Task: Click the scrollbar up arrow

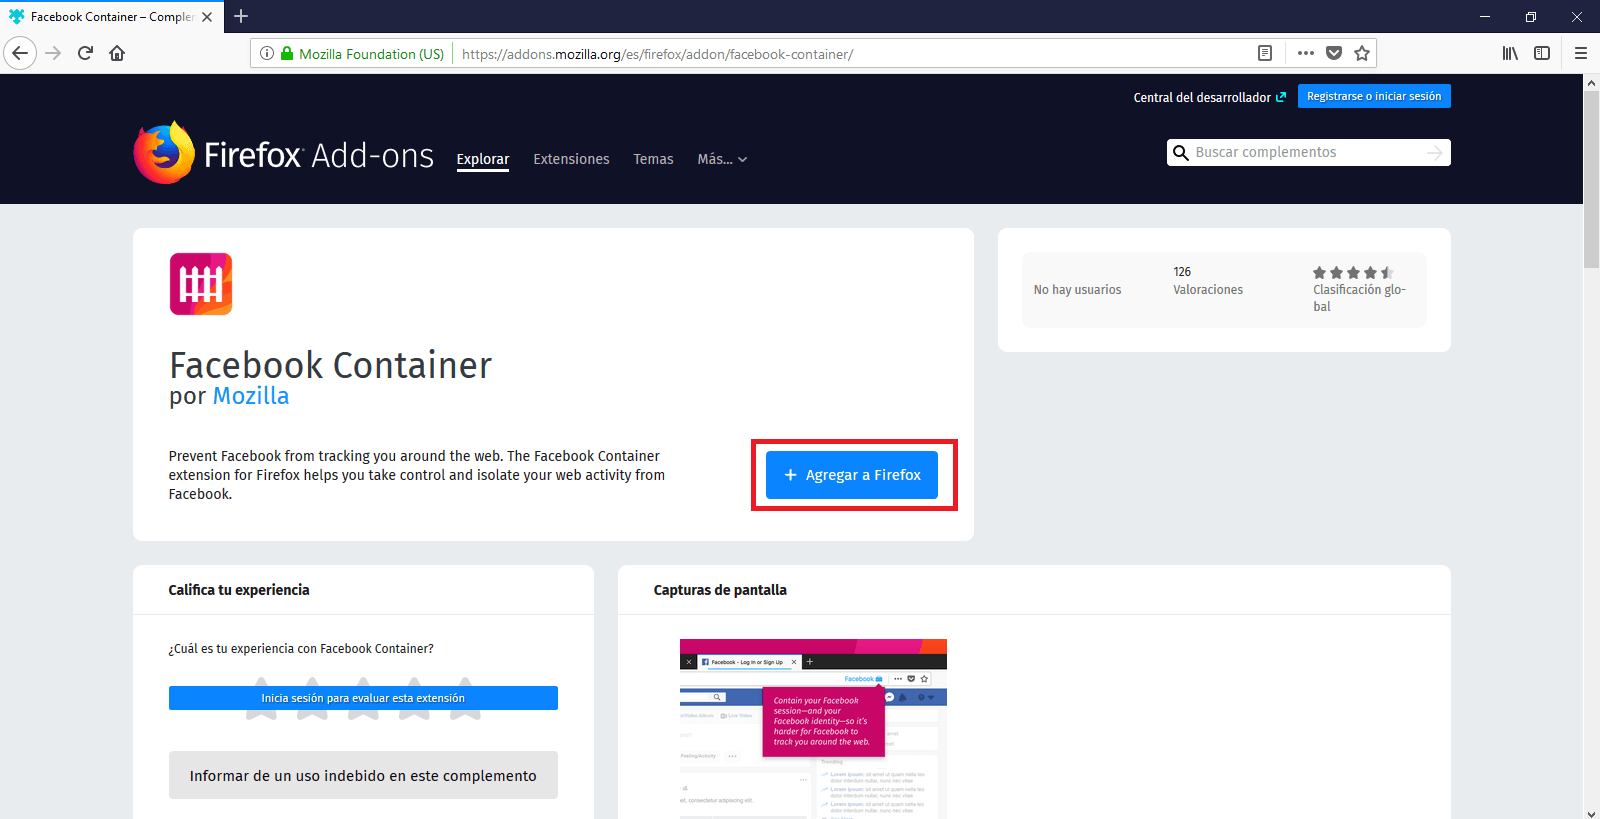Action: pos(1591,83)
